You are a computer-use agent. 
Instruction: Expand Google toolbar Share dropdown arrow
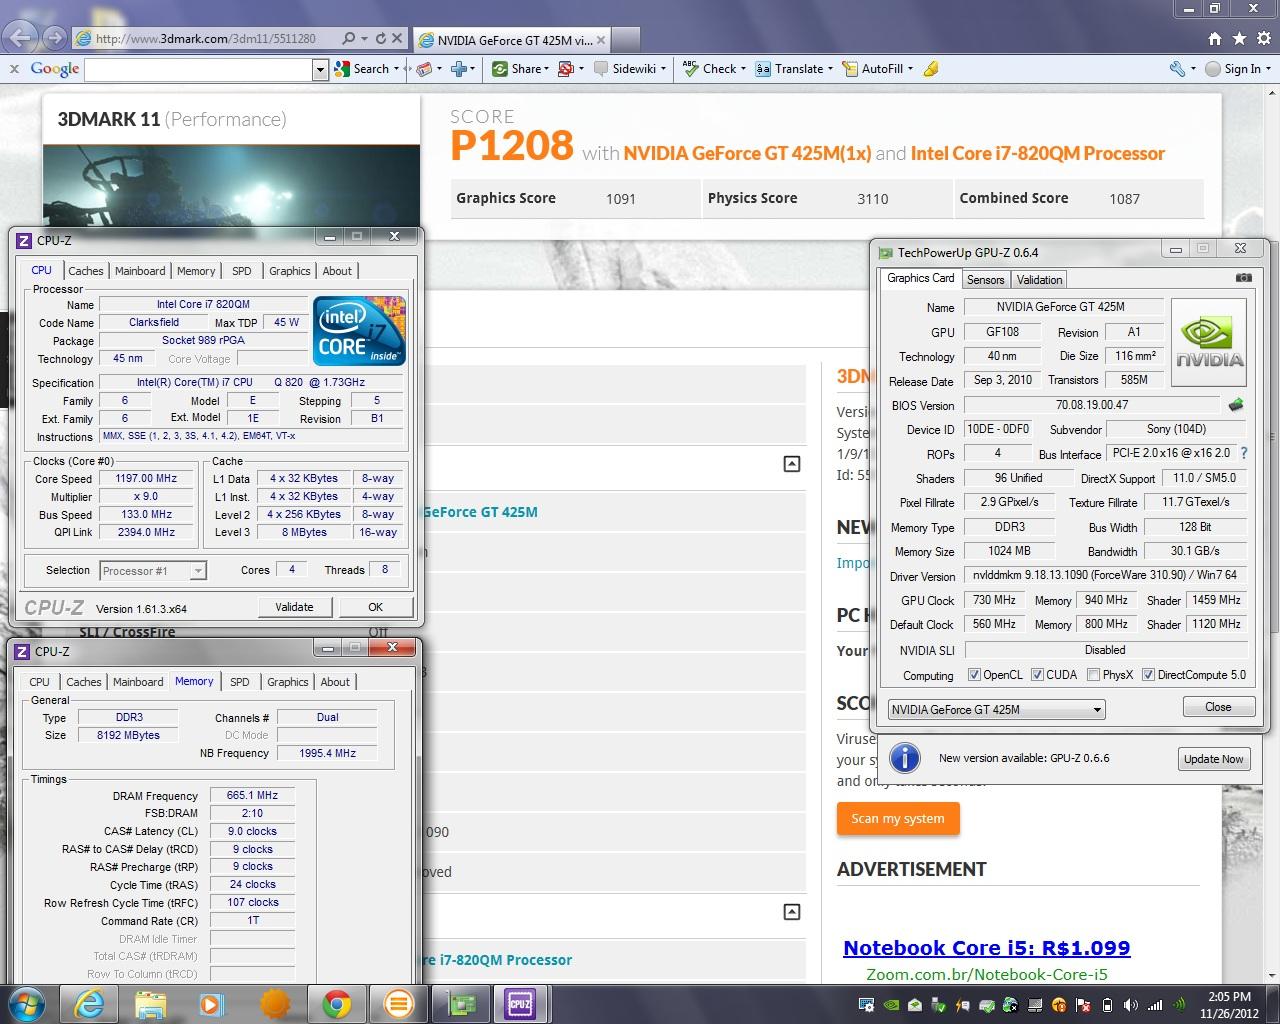tap(546, 69)
